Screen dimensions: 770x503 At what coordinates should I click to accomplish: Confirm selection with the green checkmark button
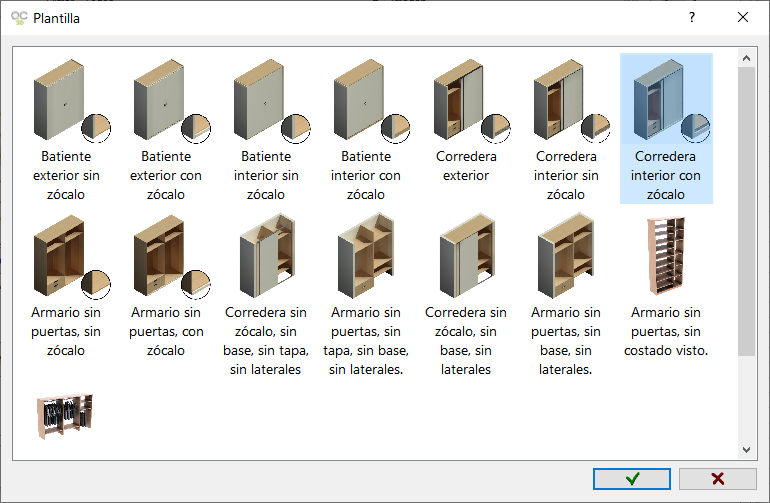pyautogui.click(x=632, y=478)
